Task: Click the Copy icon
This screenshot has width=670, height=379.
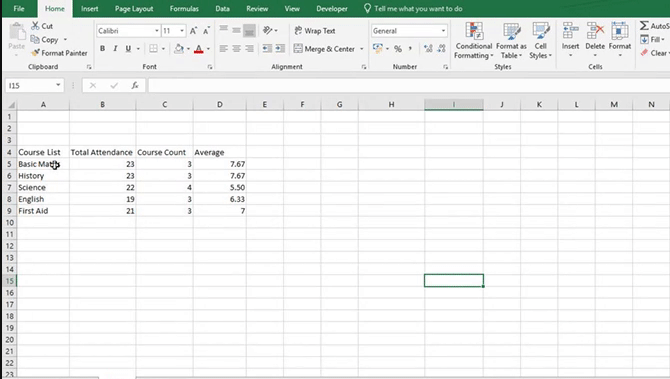Action: point(35,39)
